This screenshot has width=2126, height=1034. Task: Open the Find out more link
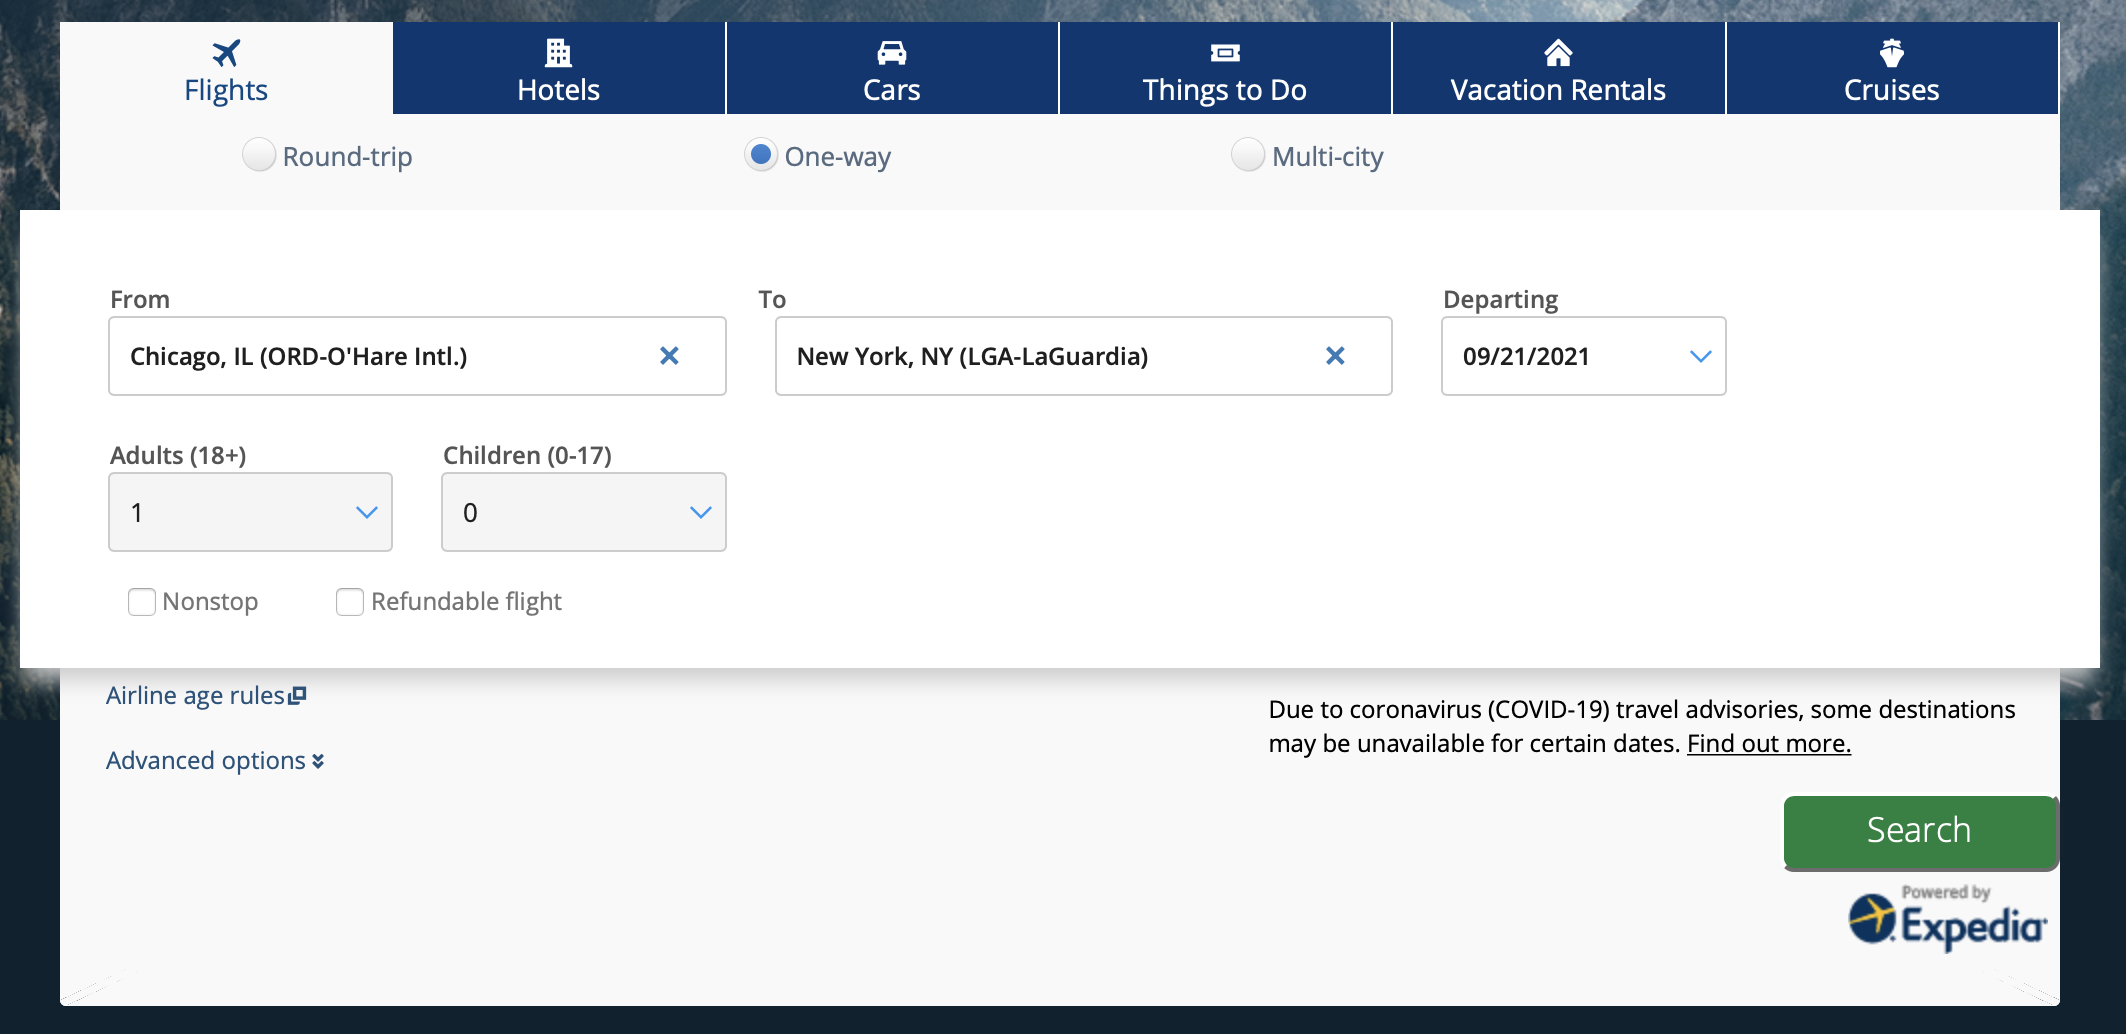(x=1767, y=743)
